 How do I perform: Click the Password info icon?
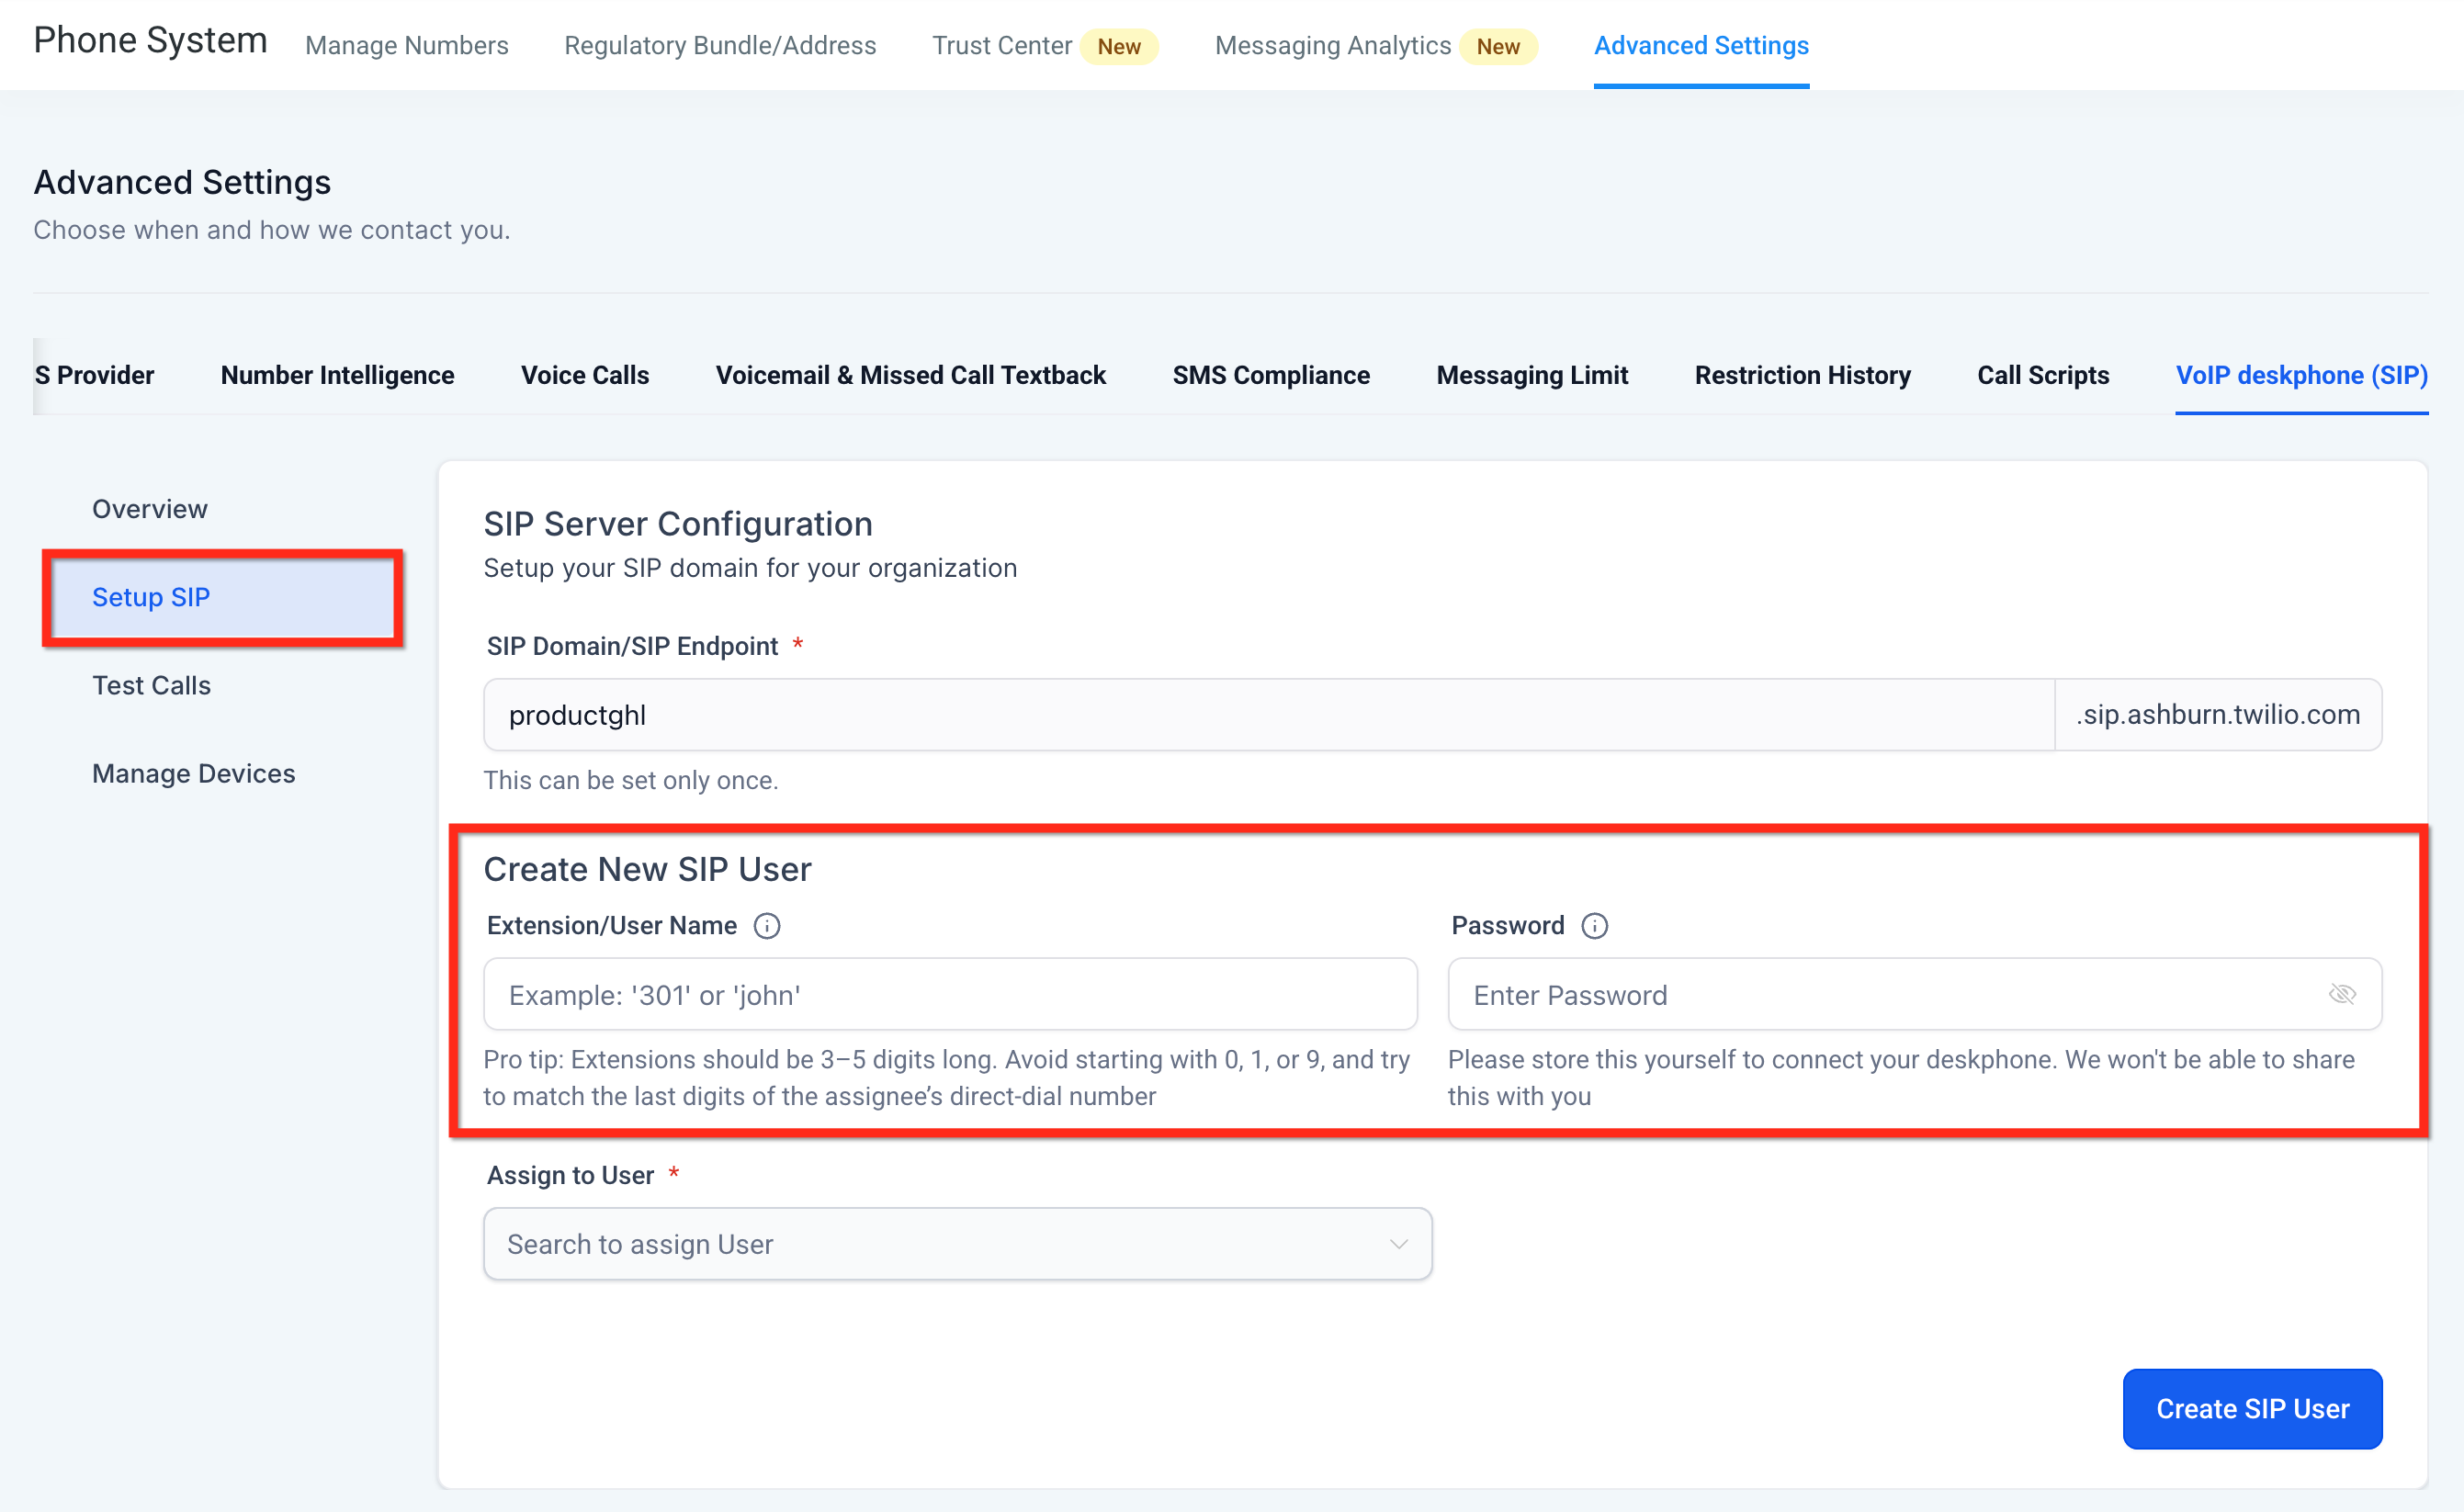(1594, 926)
